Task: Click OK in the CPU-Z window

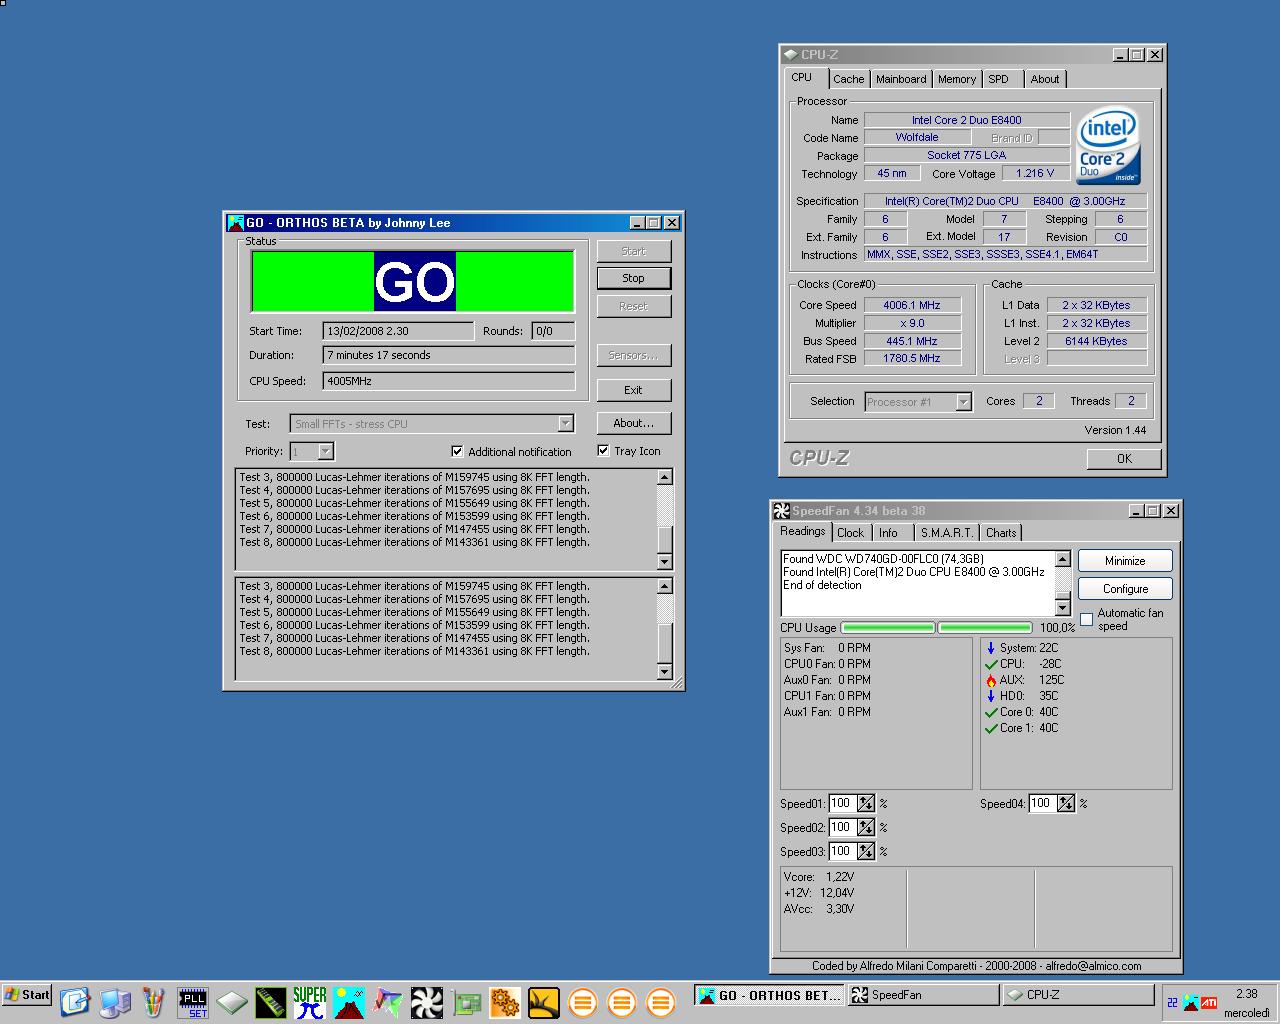Action: click(1124, 458)
